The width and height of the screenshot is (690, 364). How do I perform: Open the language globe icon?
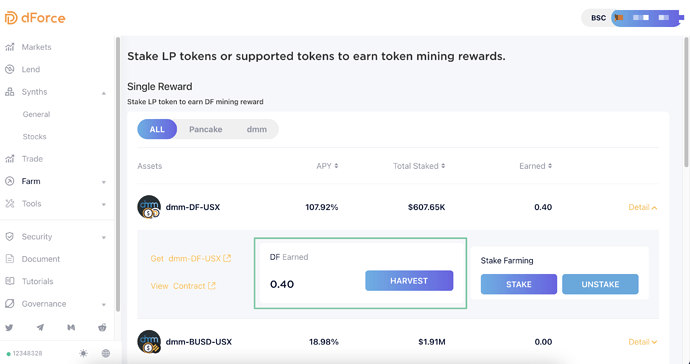106,353
